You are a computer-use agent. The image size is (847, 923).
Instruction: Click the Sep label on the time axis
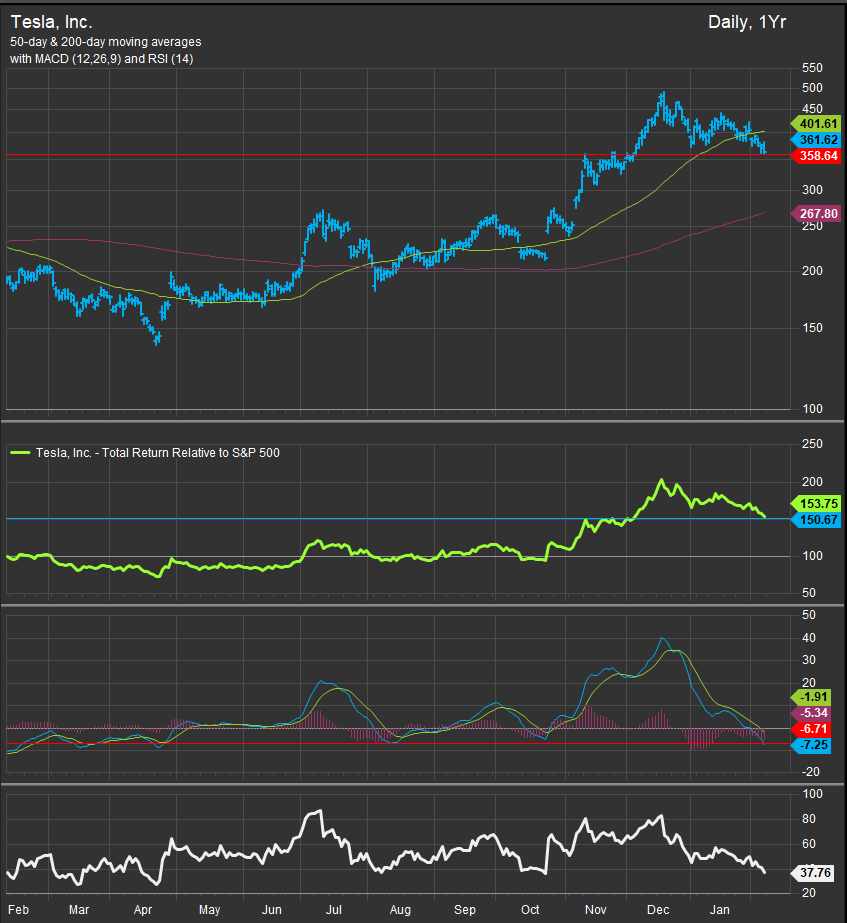(465, 909)
